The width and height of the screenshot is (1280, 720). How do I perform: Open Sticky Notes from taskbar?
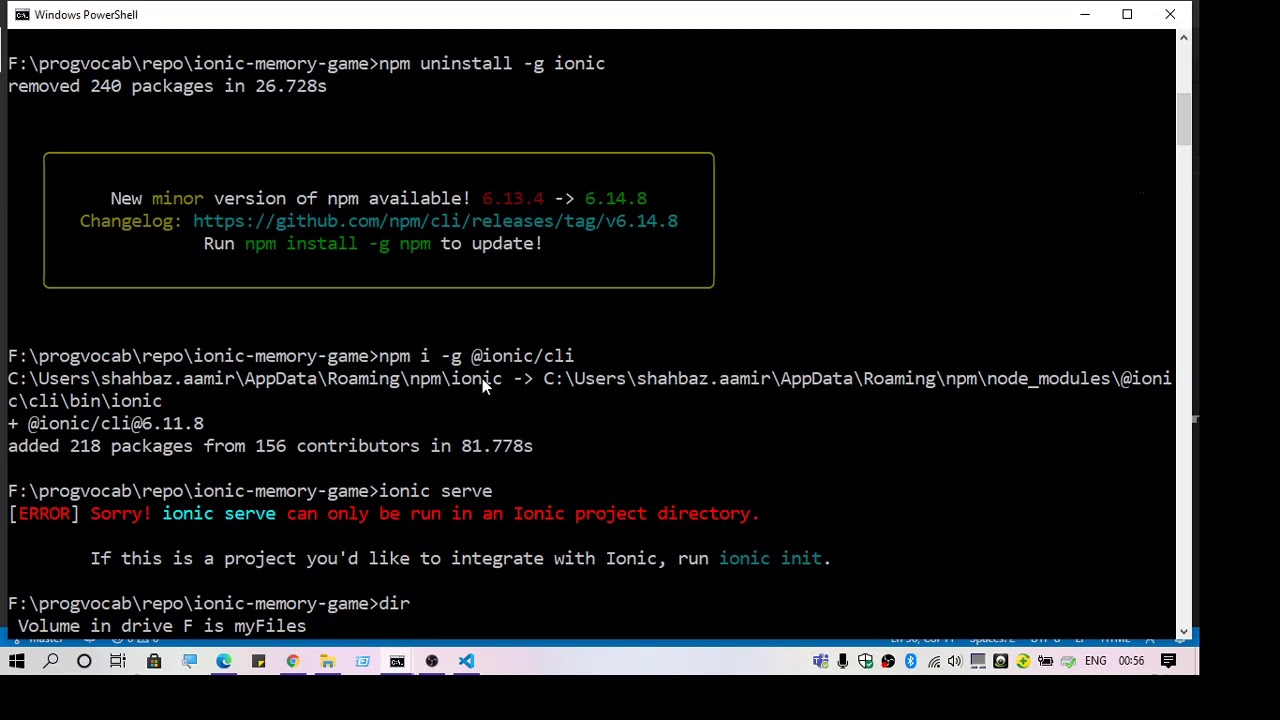click(x=258, y=661)
